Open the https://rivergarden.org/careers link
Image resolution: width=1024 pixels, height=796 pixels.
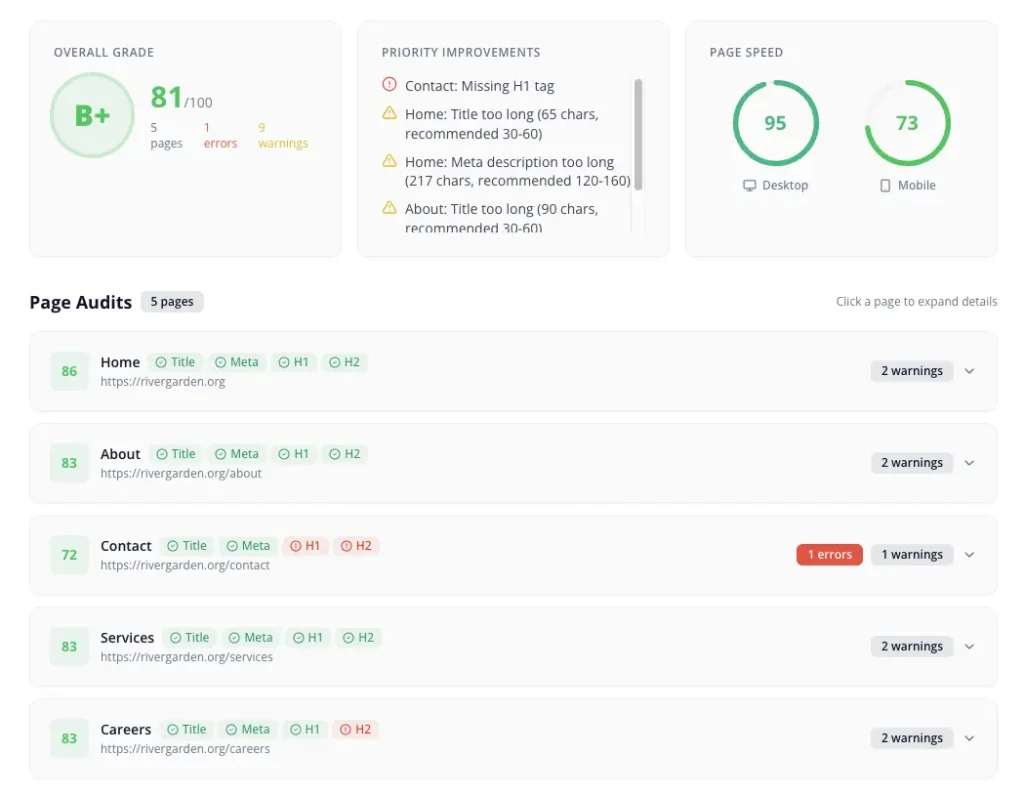point(185,749)
